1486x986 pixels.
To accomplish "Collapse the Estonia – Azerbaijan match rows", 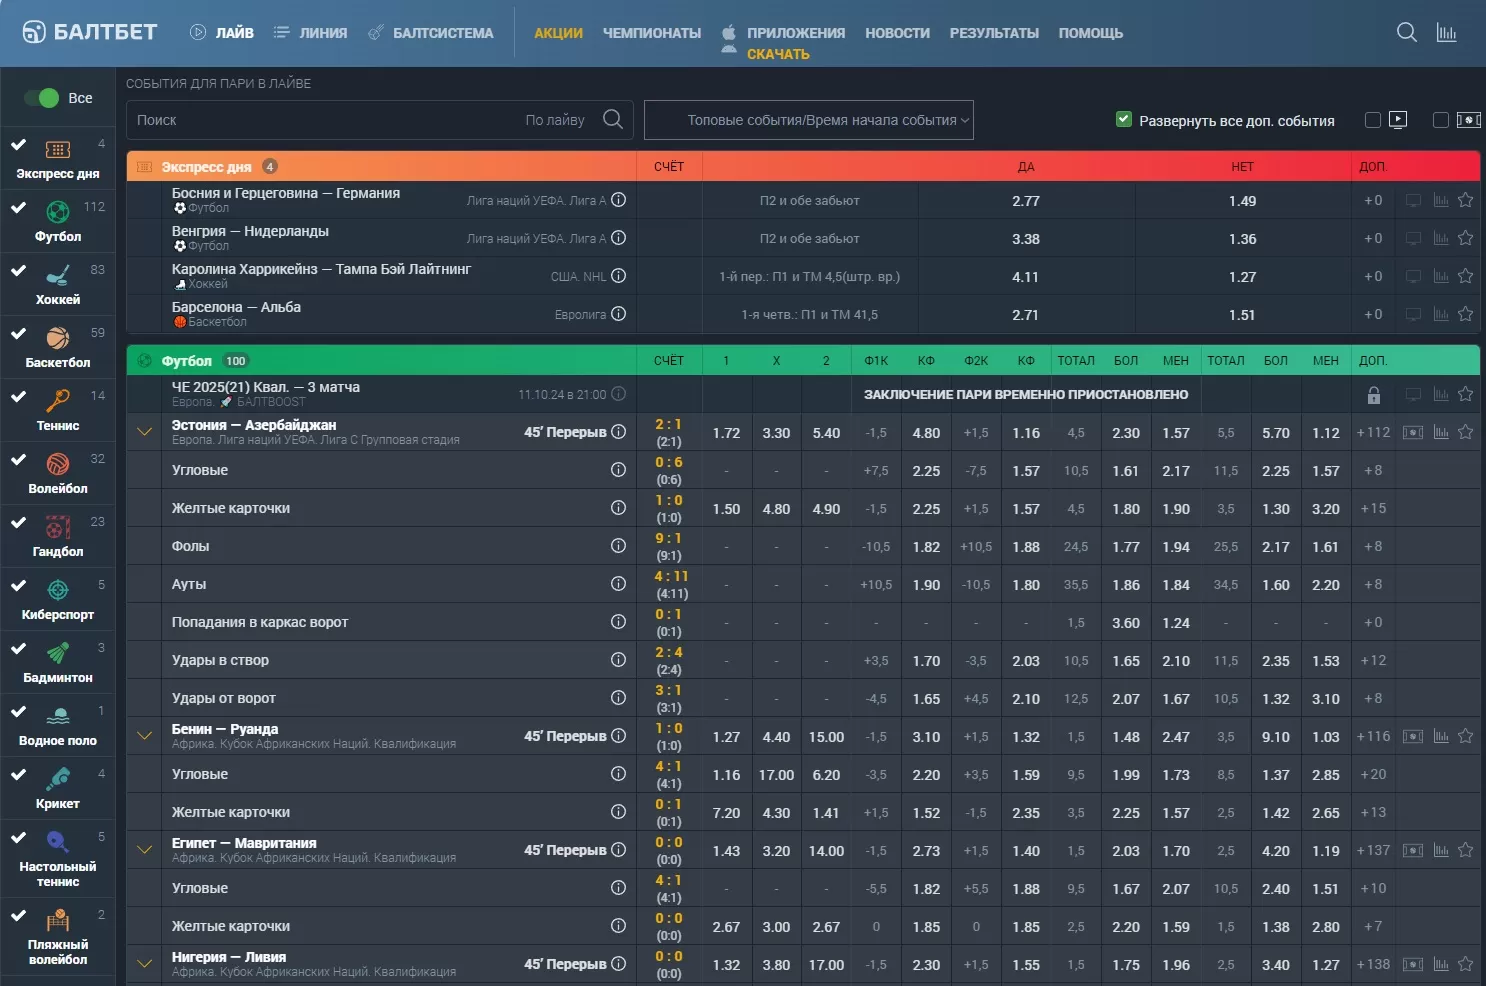I will (x=145, y=432).
